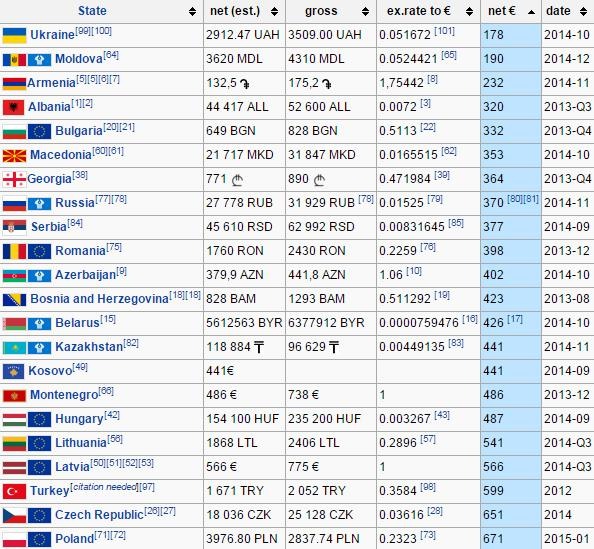Click the Kazakhstan tenge currency symbol in net column

click(x=259, y=347)
